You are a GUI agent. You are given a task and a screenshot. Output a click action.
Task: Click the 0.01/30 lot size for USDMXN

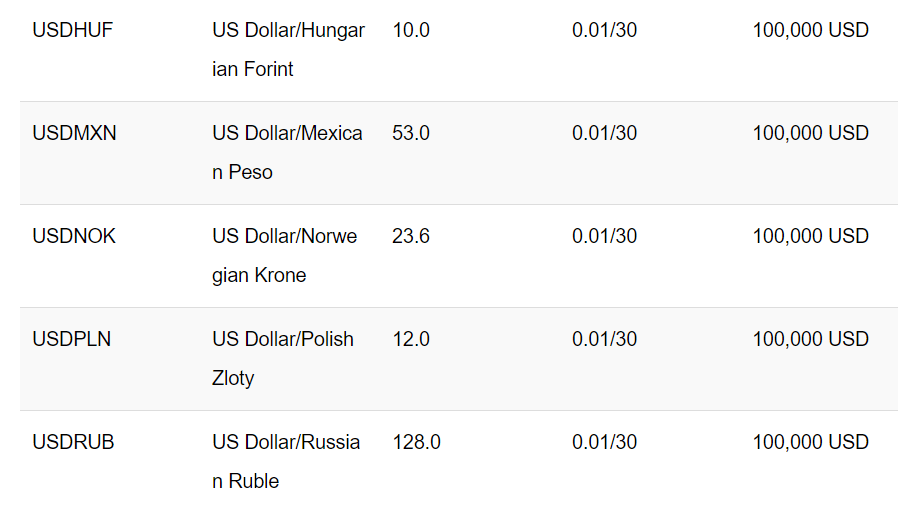(x=604, y=133)
